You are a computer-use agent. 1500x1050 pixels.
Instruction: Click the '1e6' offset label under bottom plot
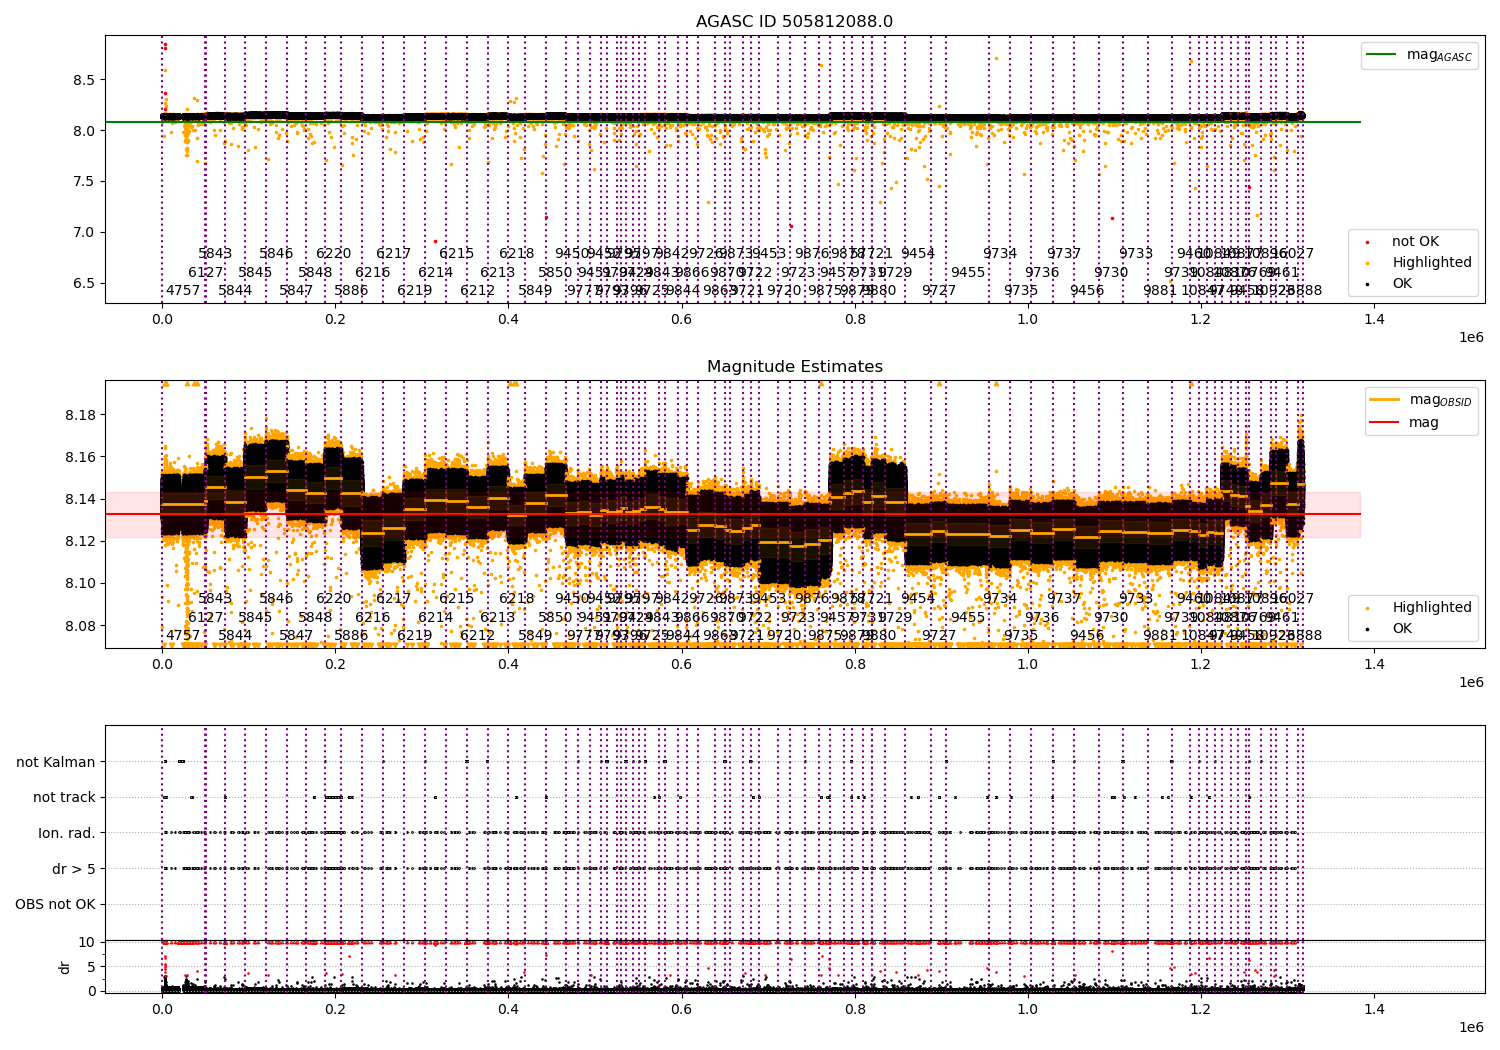[x=1471, y=1027]
